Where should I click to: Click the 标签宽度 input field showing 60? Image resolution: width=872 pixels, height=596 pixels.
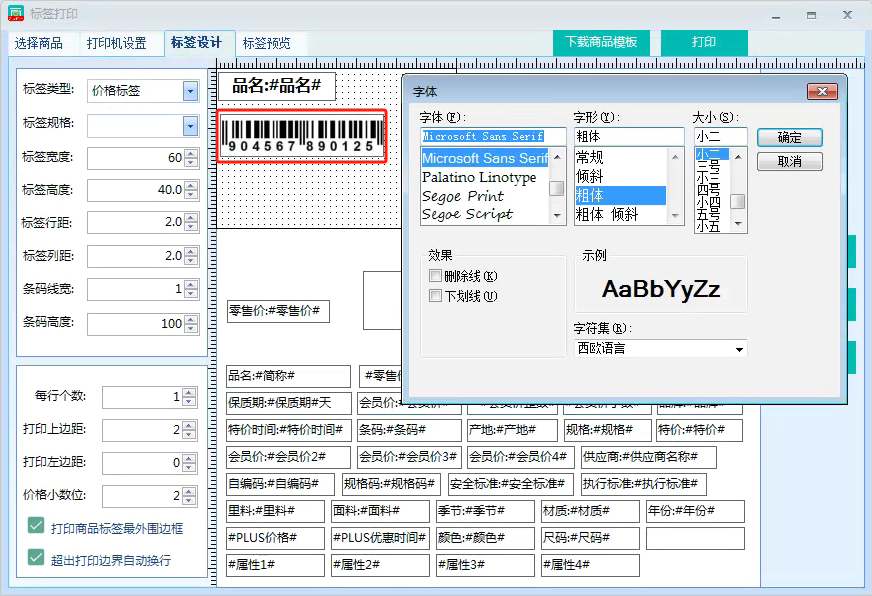point(136,158)
